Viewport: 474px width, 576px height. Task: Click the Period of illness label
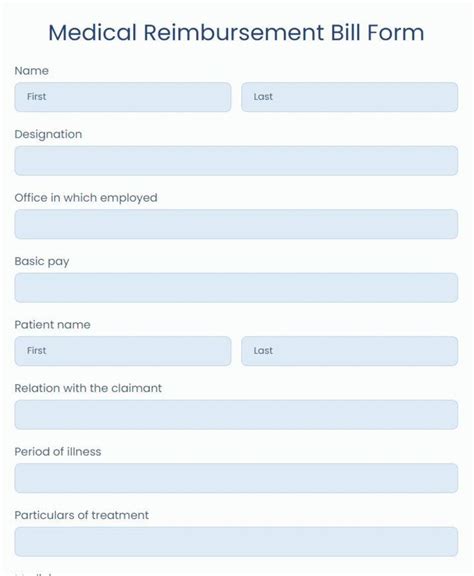[58, 452]
